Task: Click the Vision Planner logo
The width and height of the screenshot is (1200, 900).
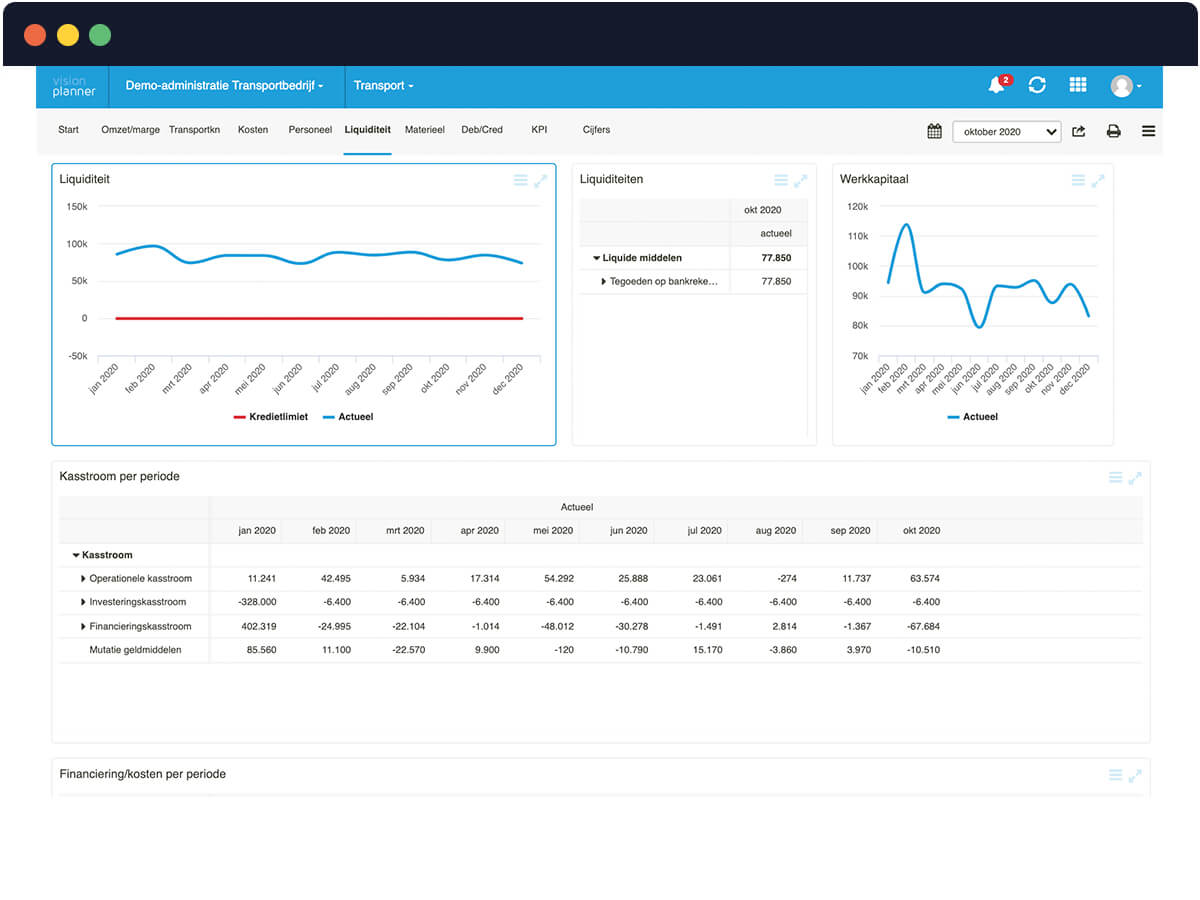Action: coord(74,86)
